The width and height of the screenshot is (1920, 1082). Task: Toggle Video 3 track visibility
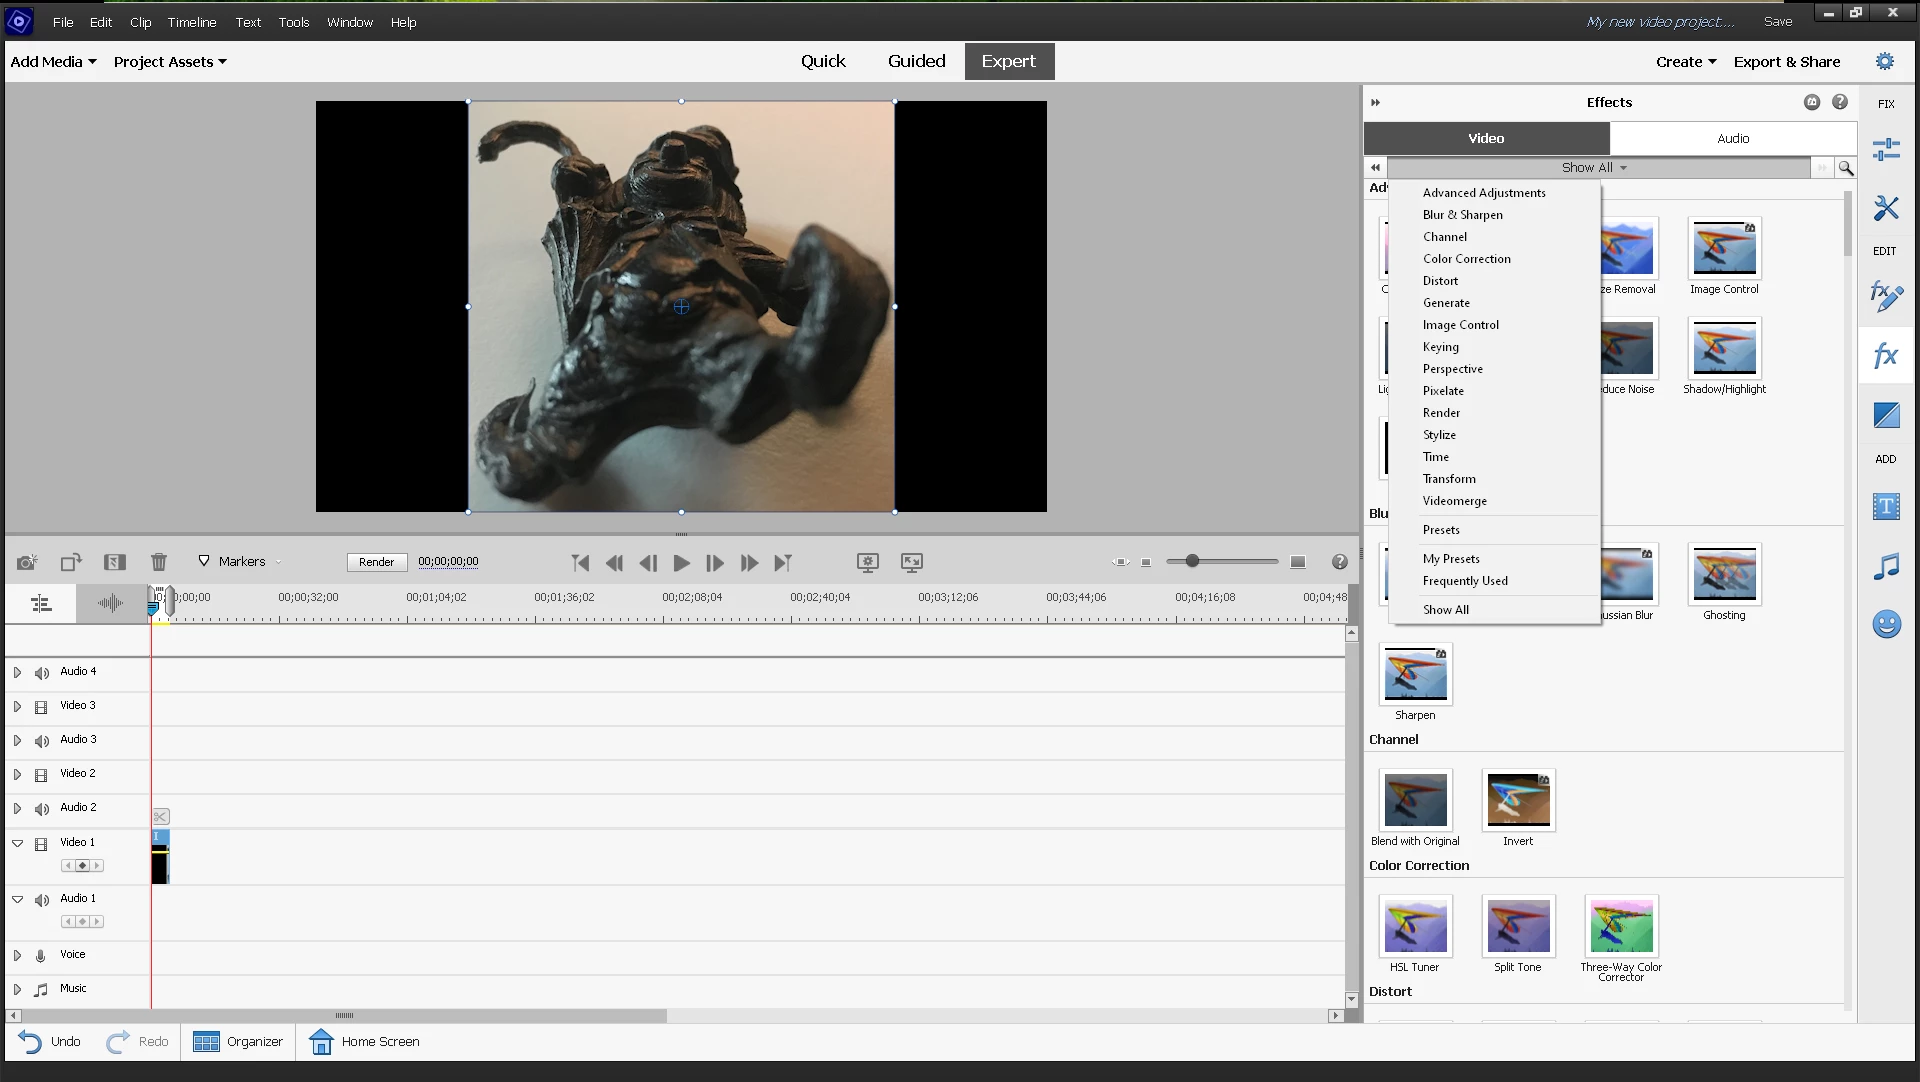41,707
